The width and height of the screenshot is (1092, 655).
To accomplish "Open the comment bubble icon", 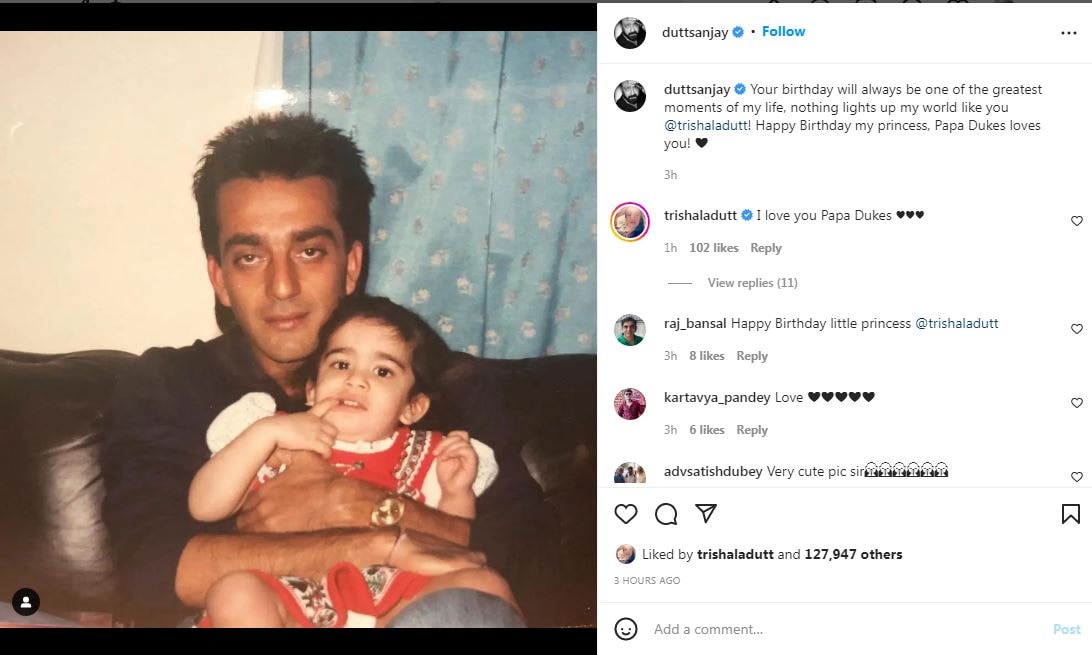I will [x=666, y=514].
